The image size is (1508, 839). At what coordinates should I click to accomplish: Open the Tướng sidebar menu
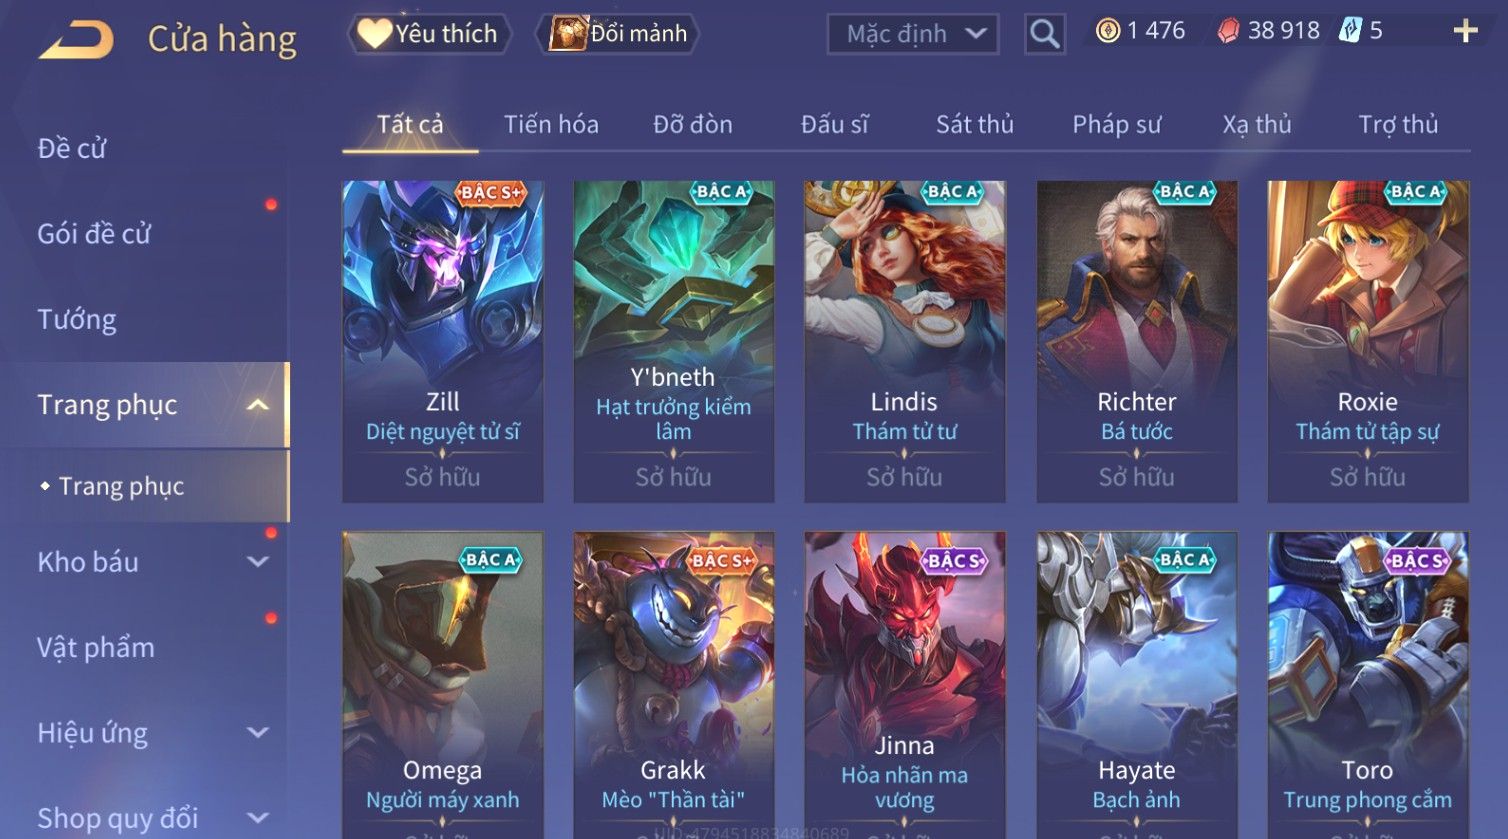[77, 320]
